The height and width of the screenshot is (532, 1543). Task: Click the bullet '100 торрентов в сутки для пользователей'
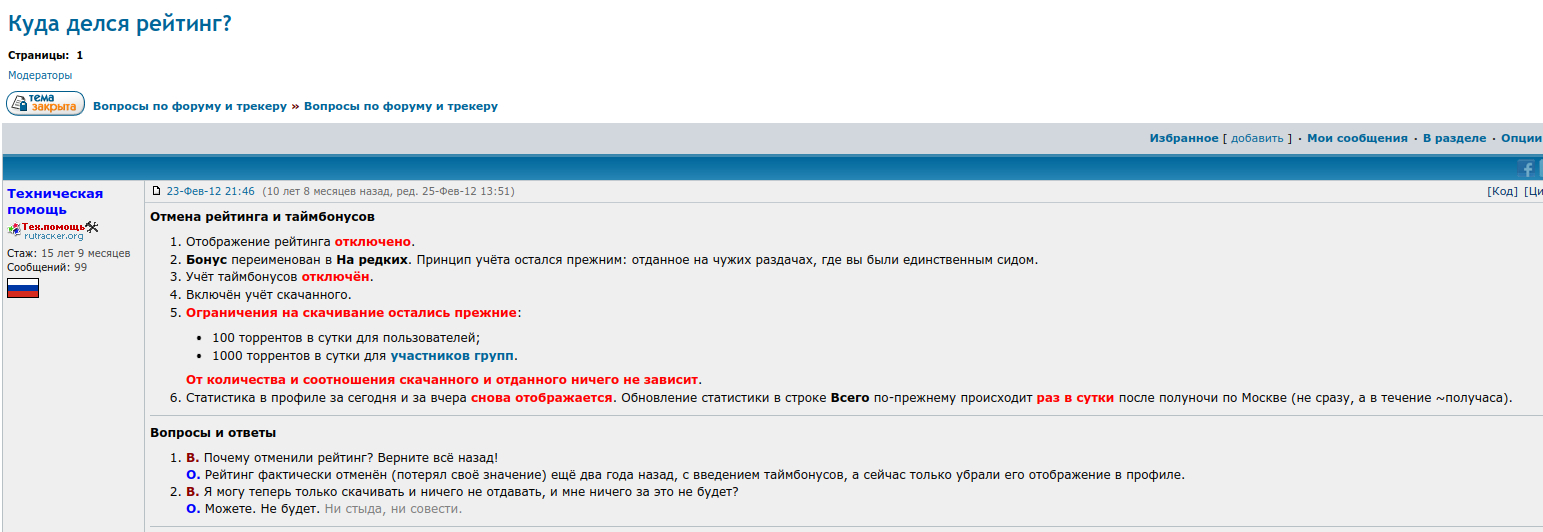click(x=346, y=337)
